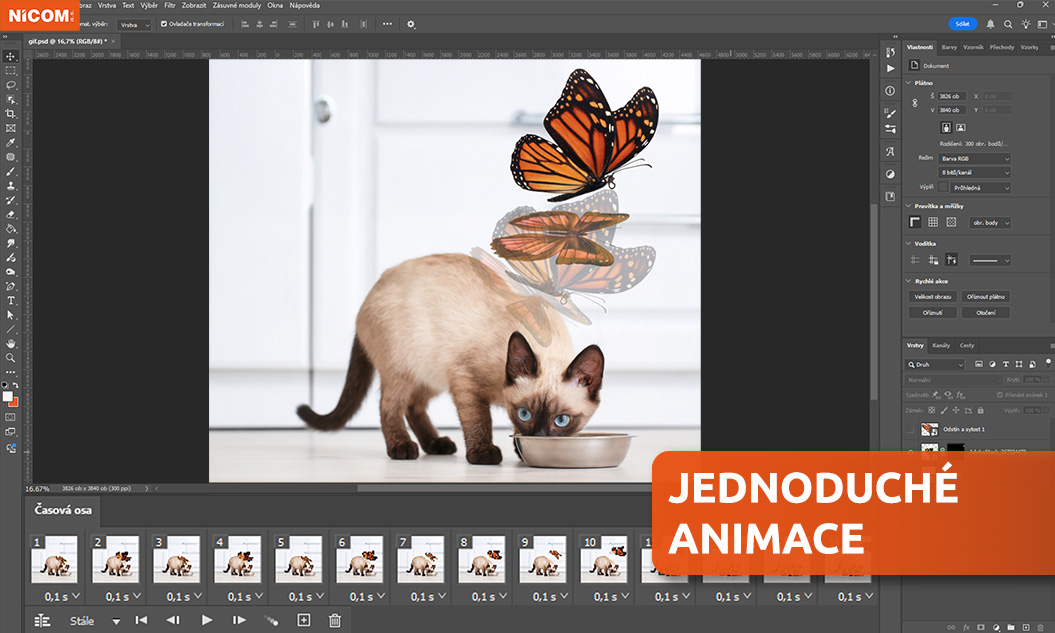The height and width of the screenshot is (633, 1055).
Task: Duplicate the selected frame in timeline
Action: [304, 620]
